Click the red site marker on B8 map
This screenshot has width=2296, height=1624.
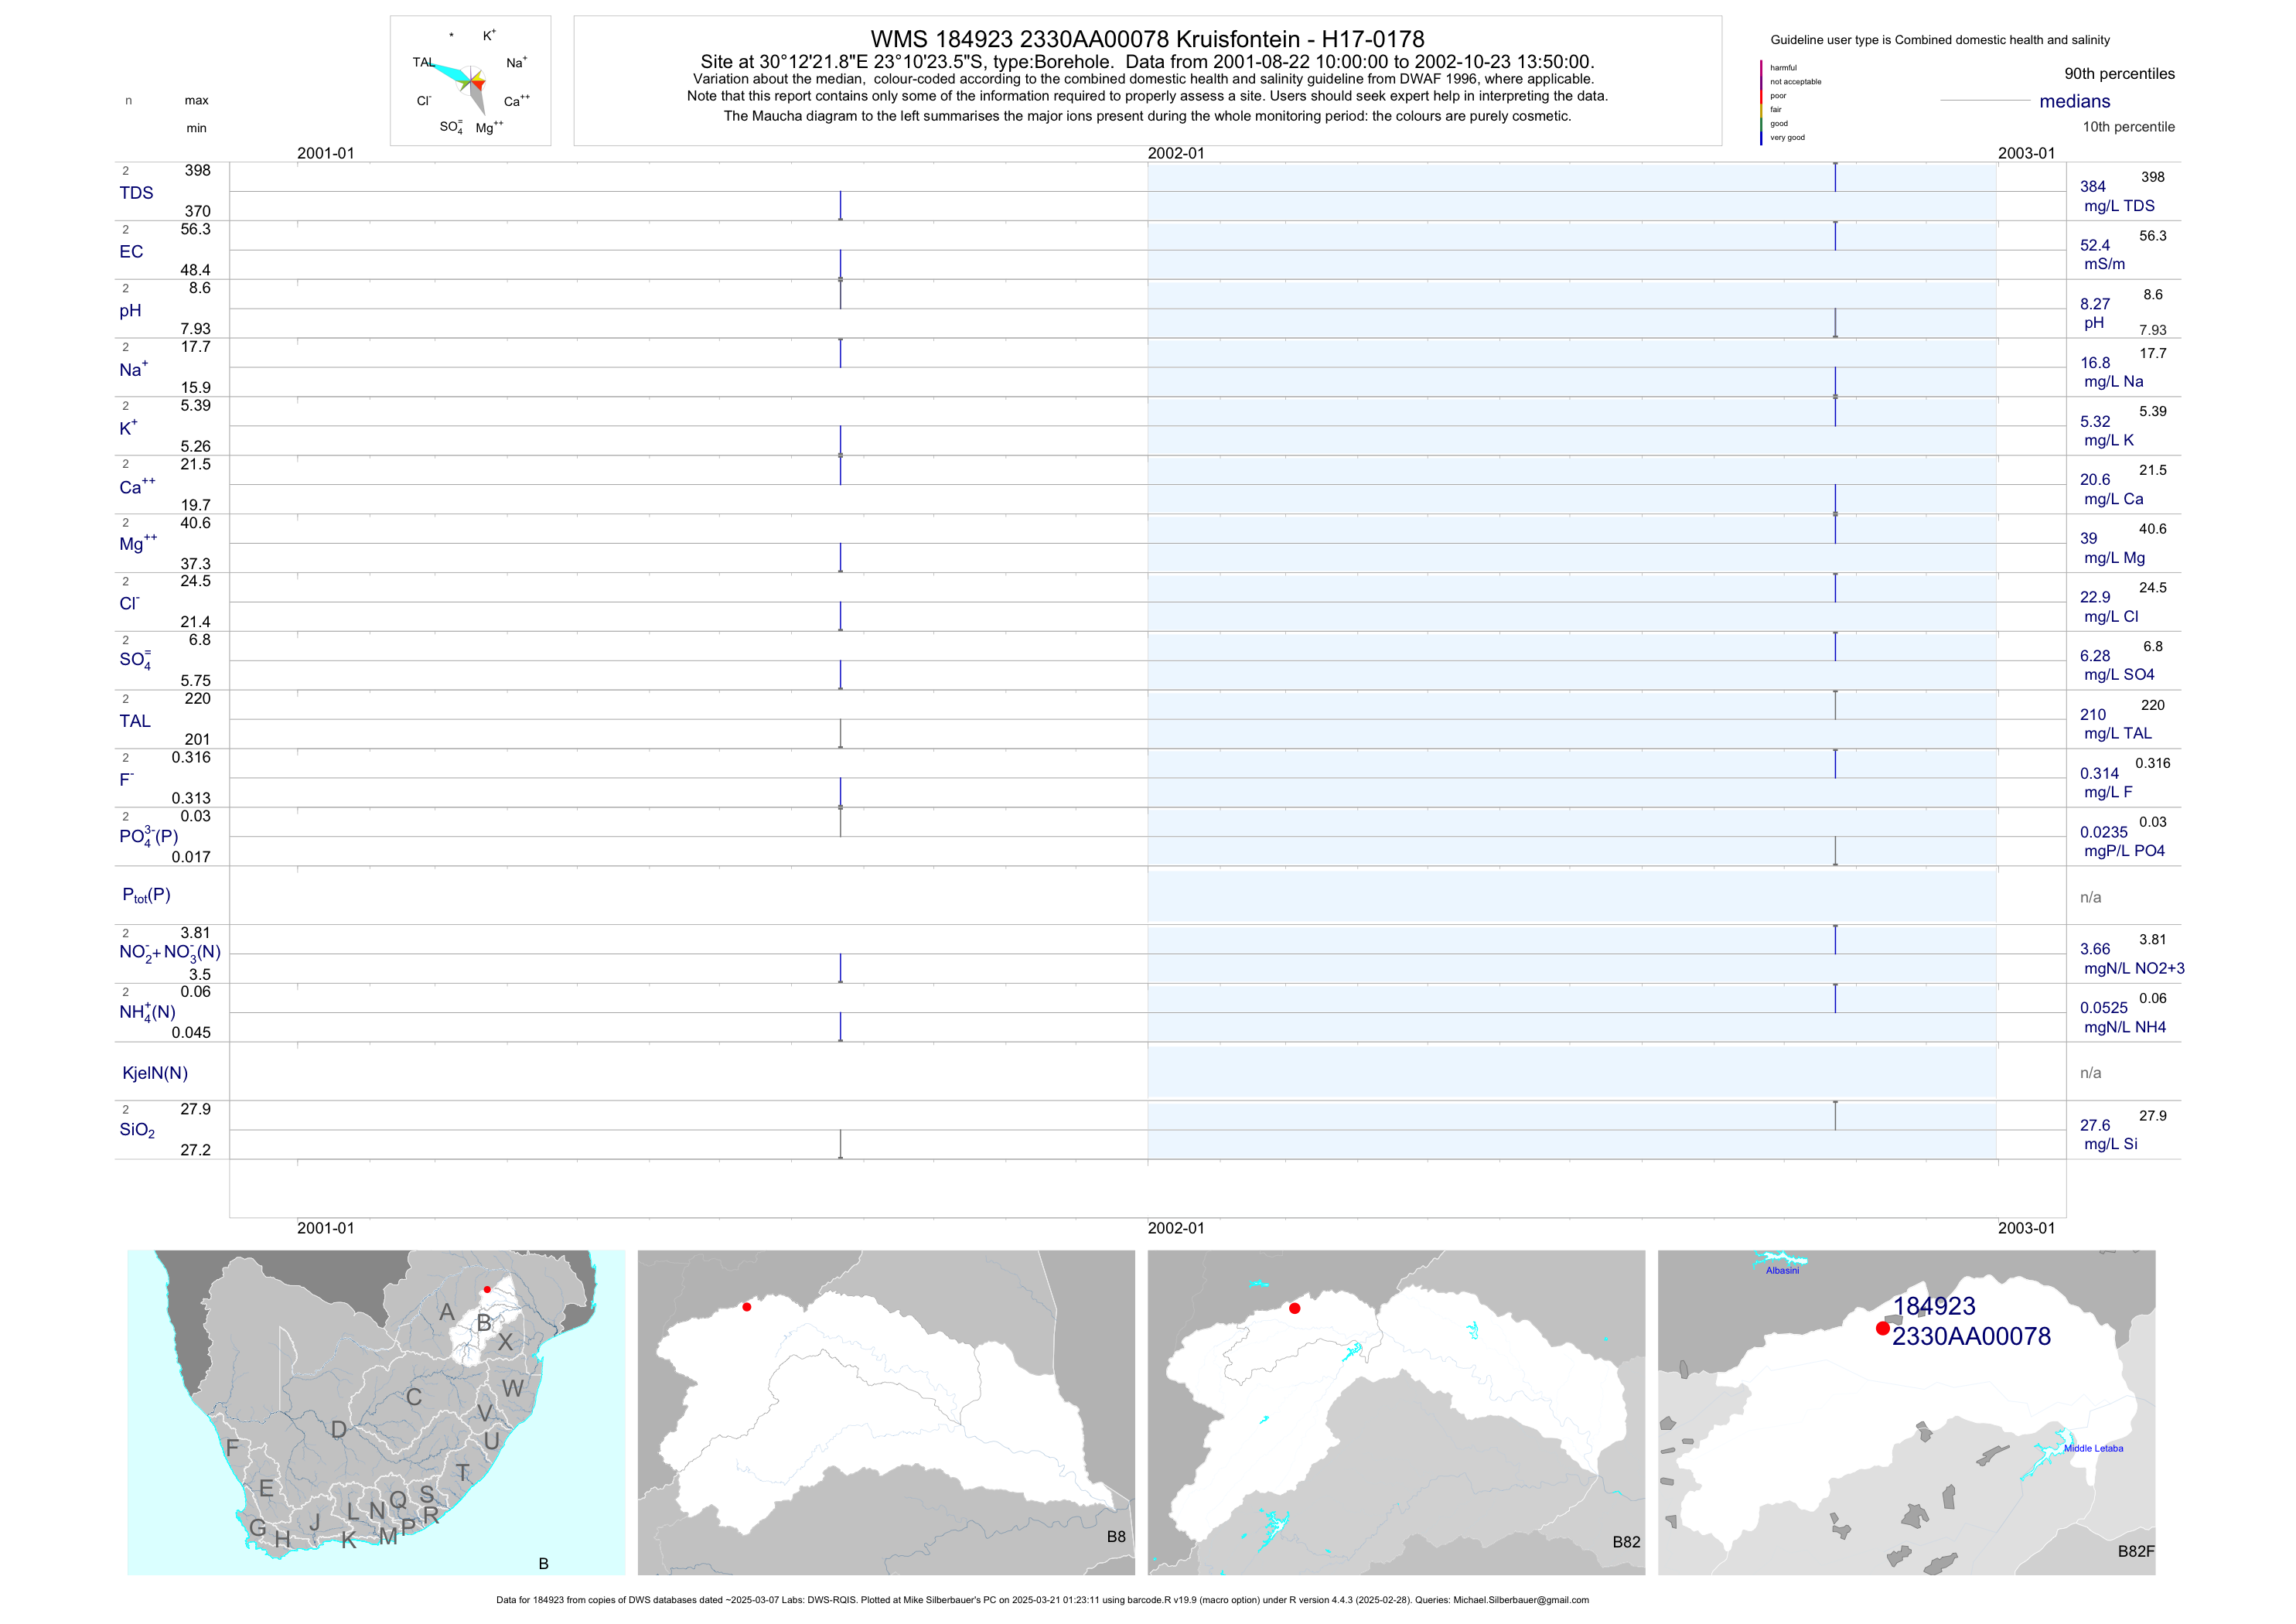point(747,1307)
